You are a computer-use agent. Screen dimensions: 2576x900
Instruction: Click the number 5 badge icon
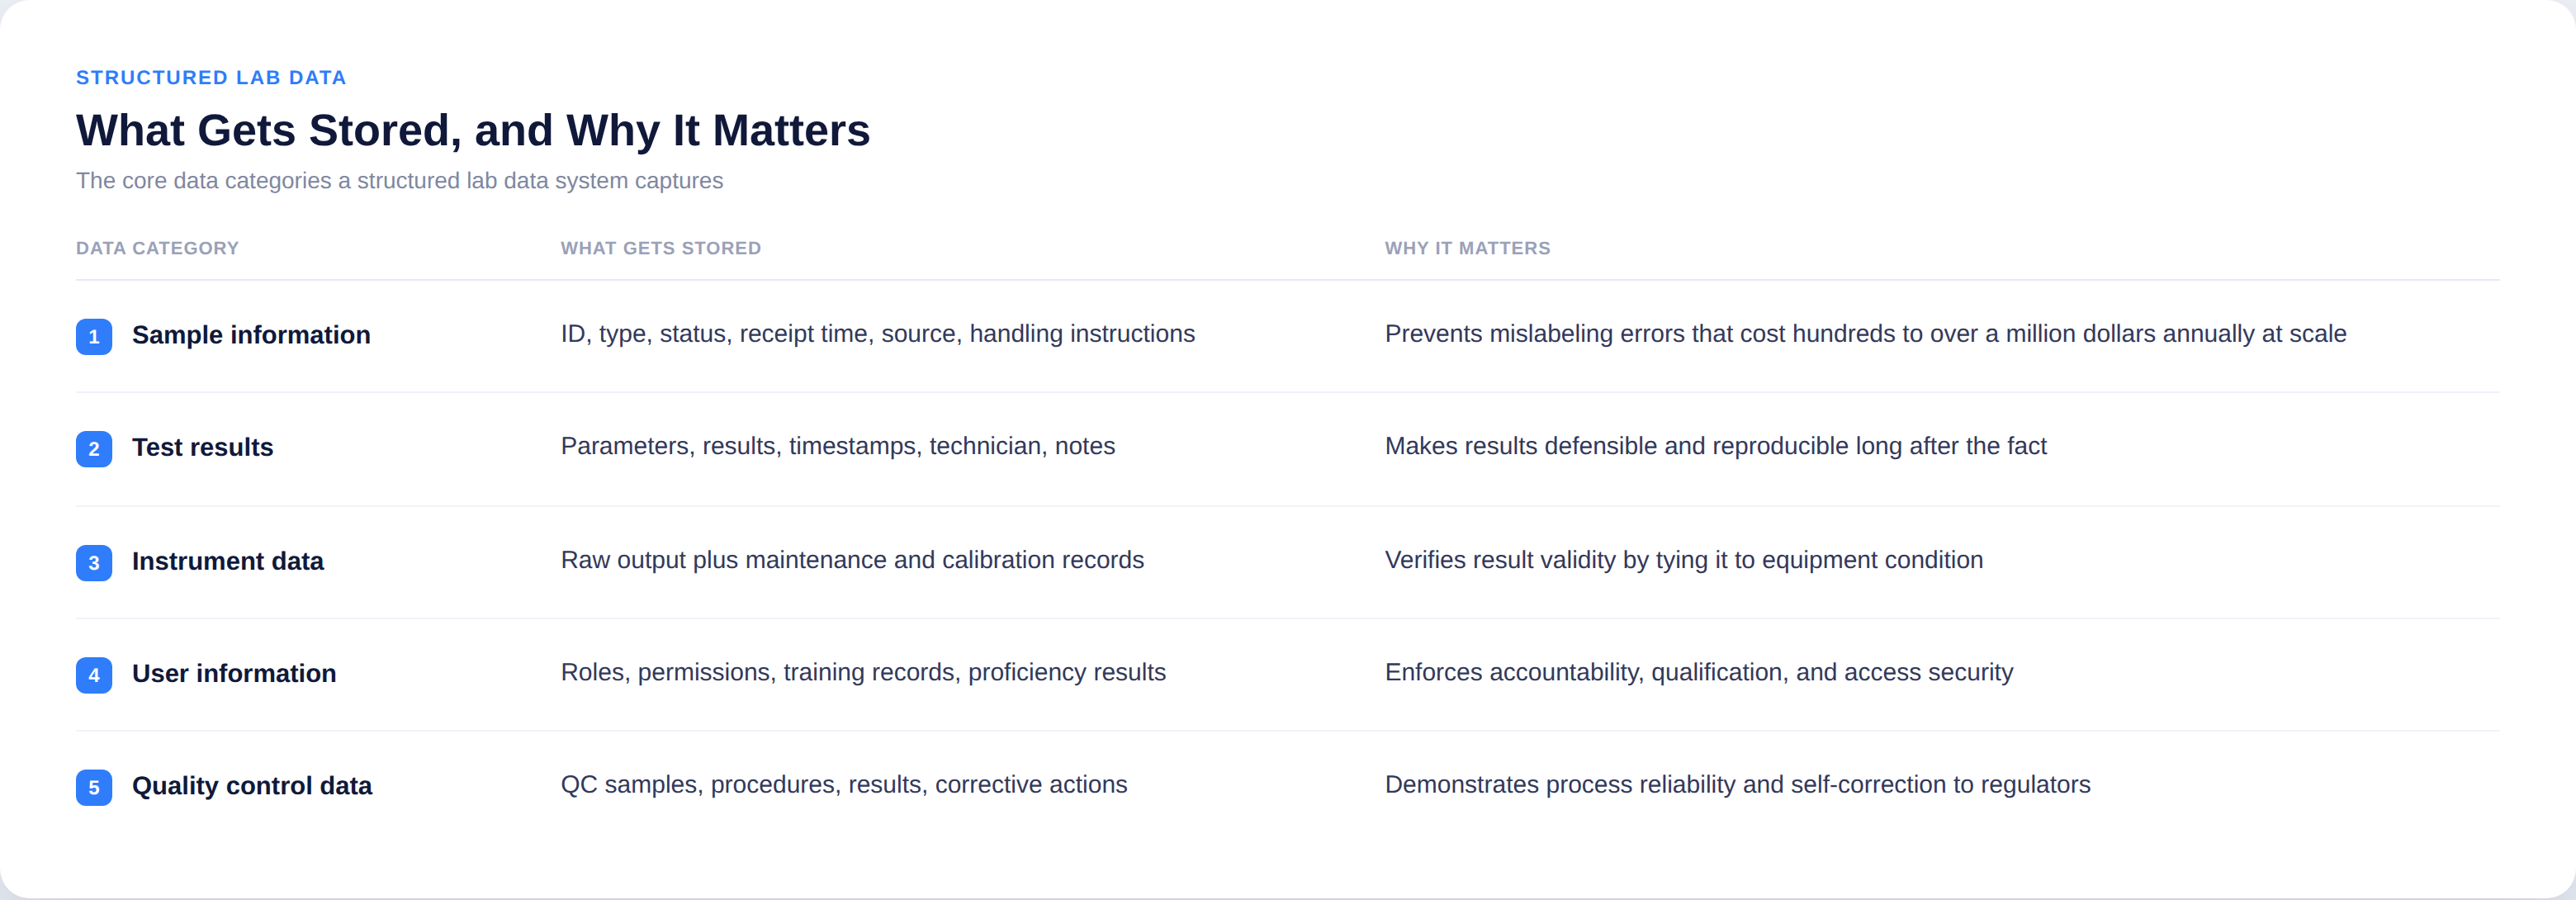tap(94, 787)
